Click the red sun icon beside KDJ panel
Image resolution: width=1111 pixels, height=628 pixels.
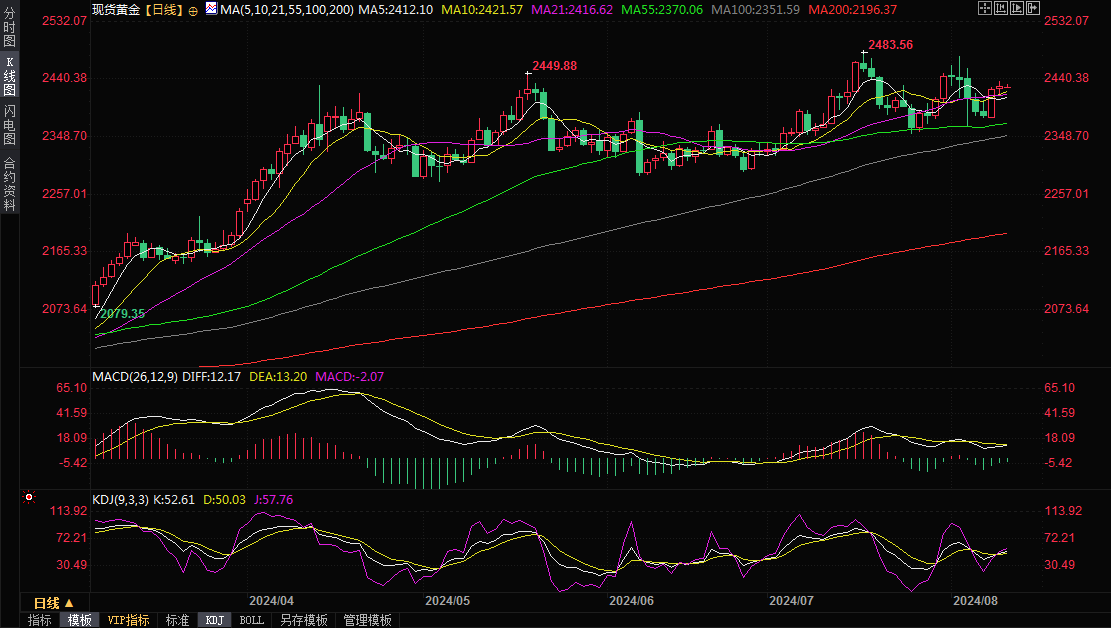click(x=29, y=497)
